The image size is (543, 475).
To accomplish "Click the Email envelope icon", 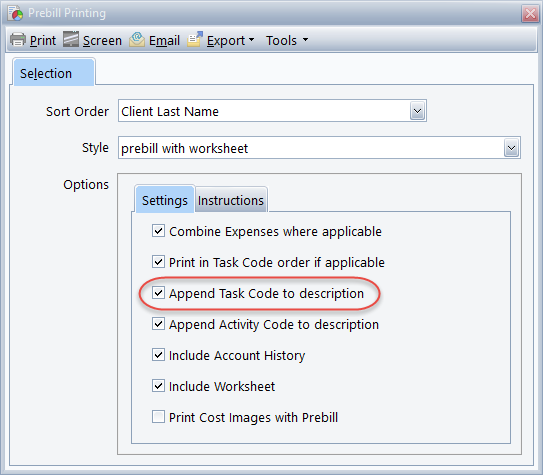I will tap(137, 39).
